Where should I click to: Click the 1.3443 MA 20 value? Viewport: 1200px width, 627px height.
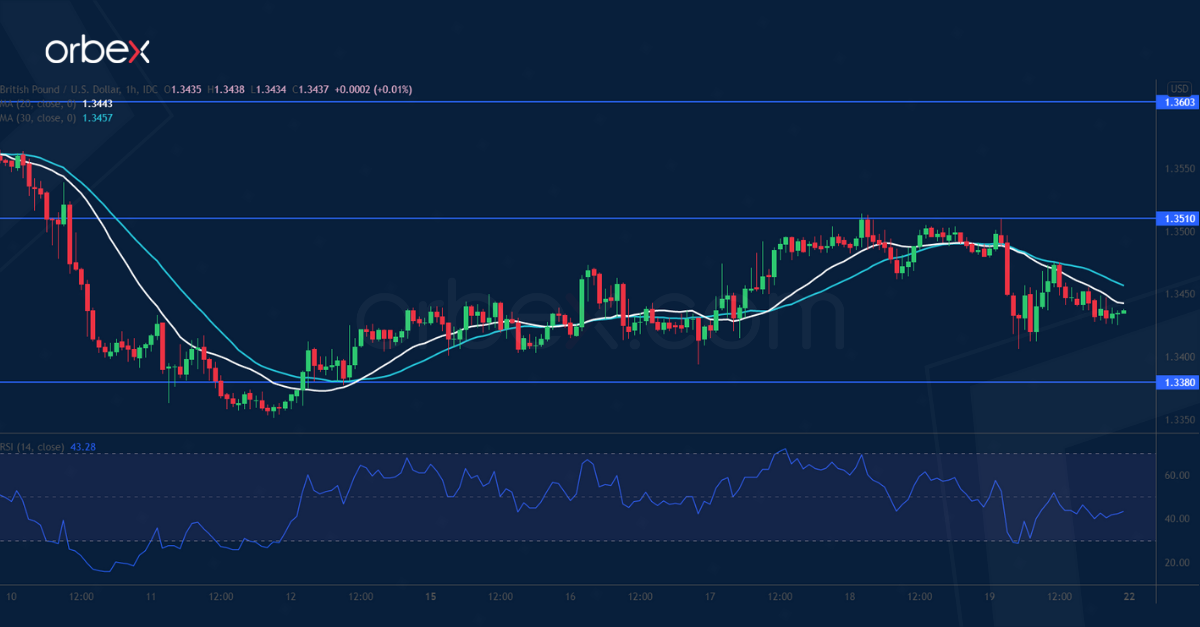(x=97, y=104)
